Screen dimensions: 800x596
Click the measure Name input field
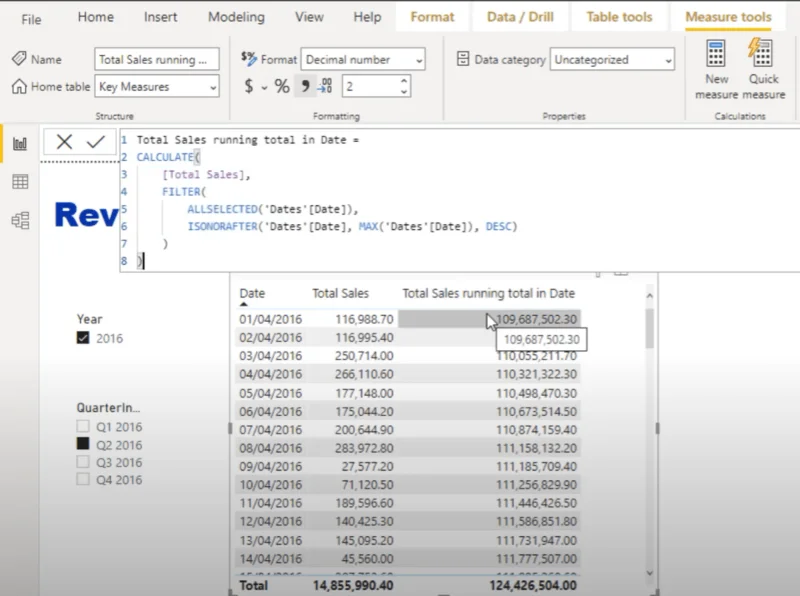point(157,60)
